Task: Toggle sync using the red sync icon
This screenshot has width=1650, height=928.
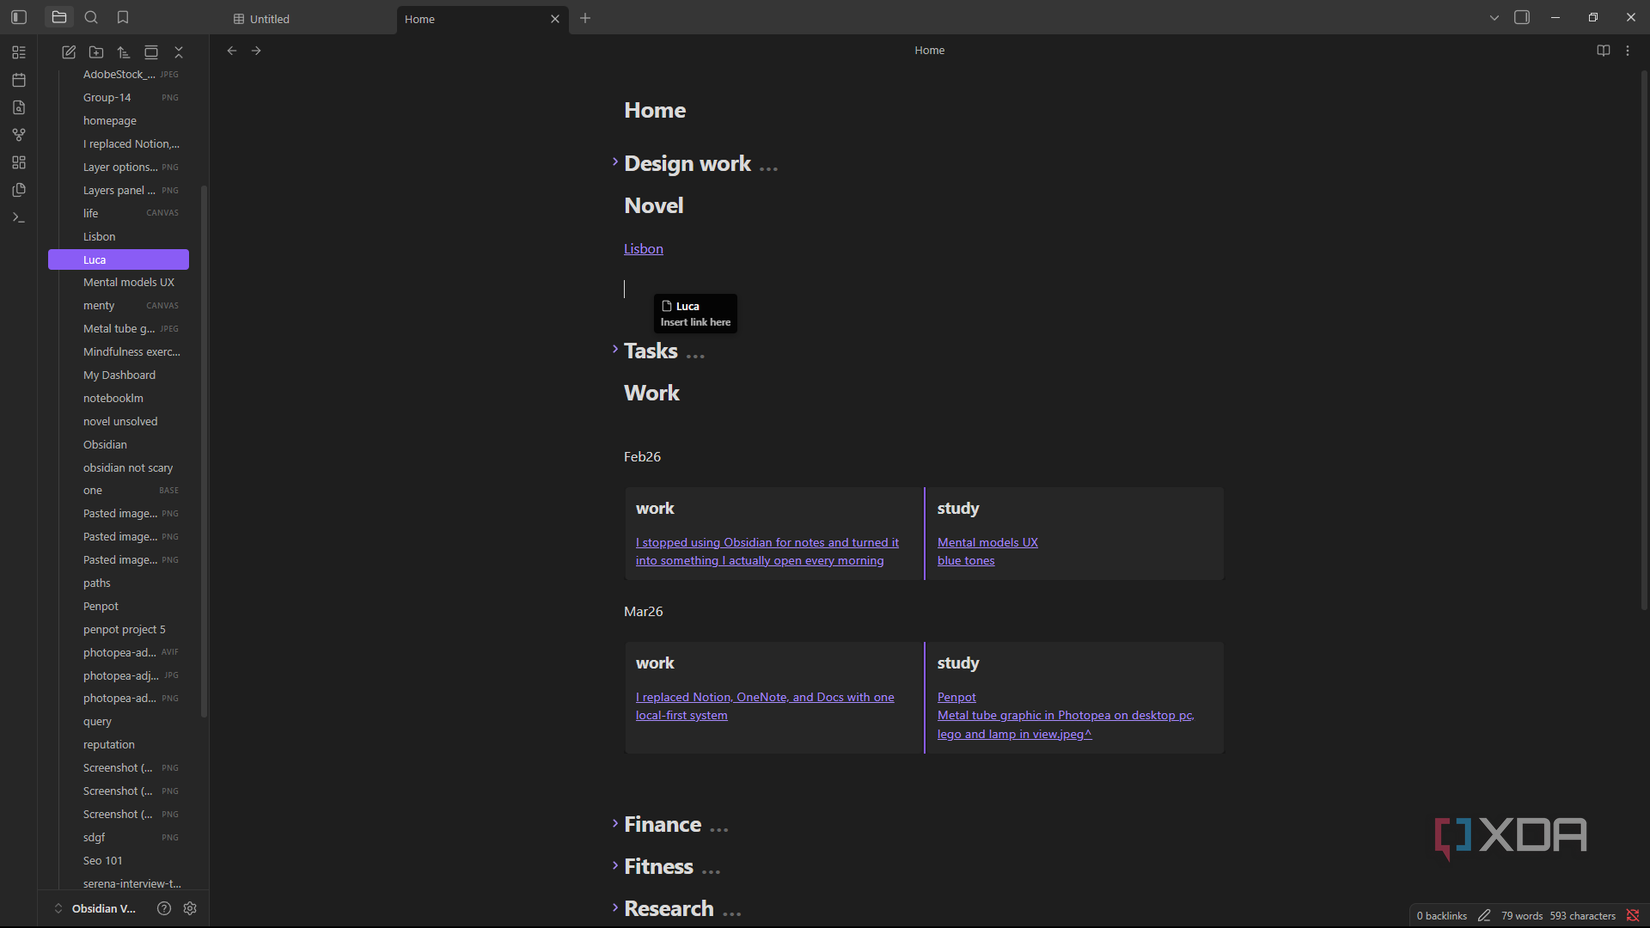Action: [1634, 915]
